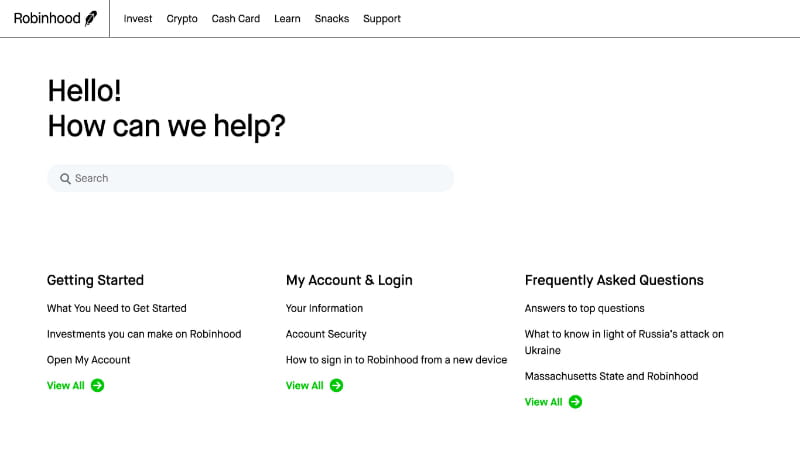The image size is (800, 449).
Task: Click the Getting Started section heading
Action: click(x=95, y=280)
